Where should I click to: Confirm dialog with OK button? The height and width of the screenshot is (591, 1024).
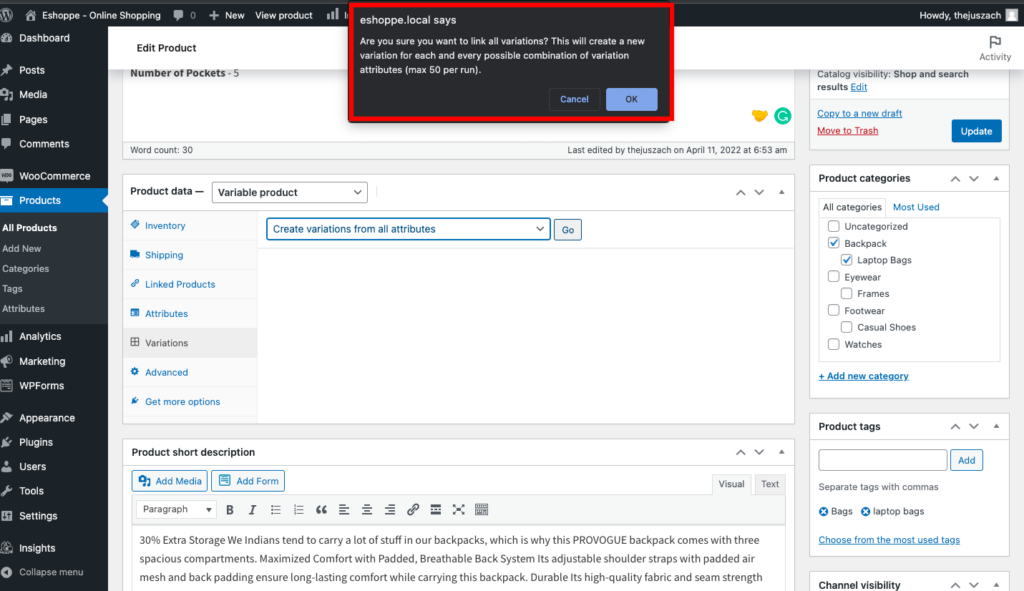tap(631, 99)
